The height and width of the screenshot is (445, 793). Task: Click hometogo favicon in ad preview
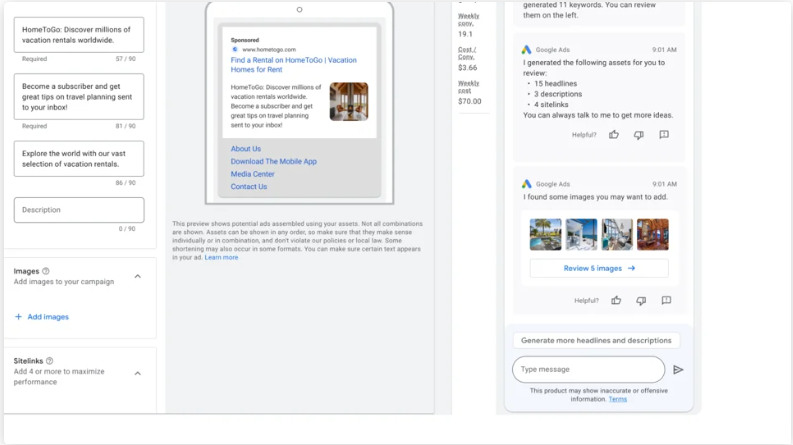(x=235, y=50)
